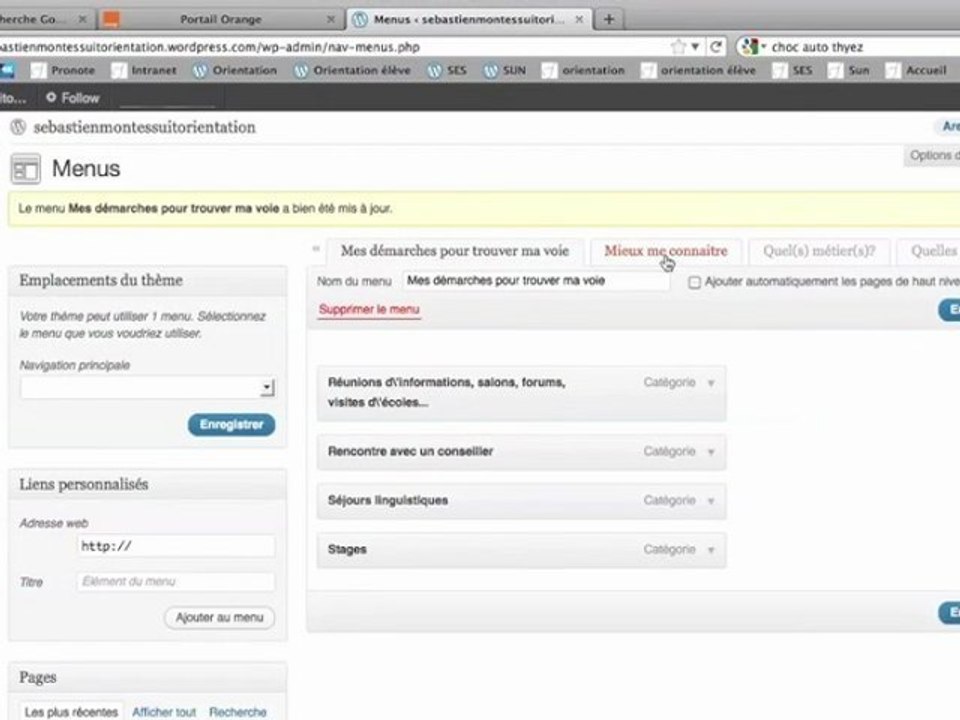Open the Orientation élève WordPress bookmark
960x720 pixels.
352,70
